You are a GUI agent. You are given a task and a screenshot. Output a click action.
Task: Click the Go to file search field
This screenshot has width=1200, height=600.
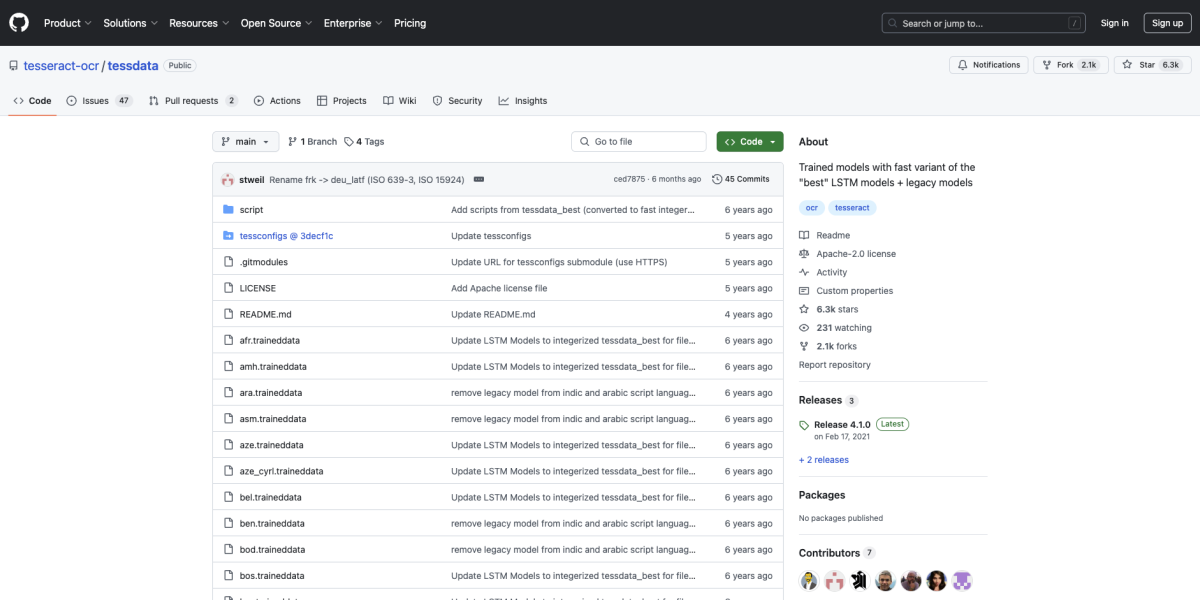pos(640,142)
